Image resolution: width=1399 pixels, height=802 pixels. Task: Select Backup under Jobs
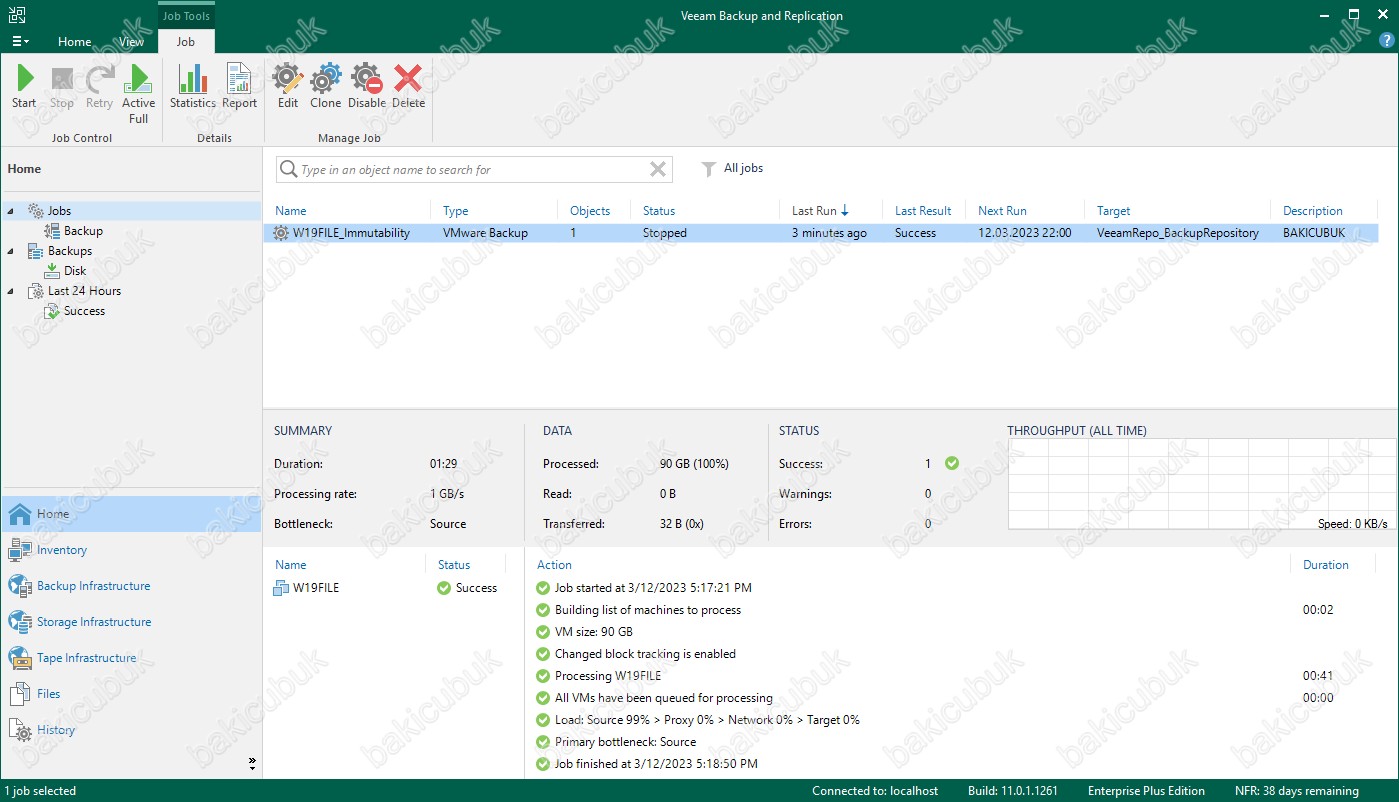83,231
